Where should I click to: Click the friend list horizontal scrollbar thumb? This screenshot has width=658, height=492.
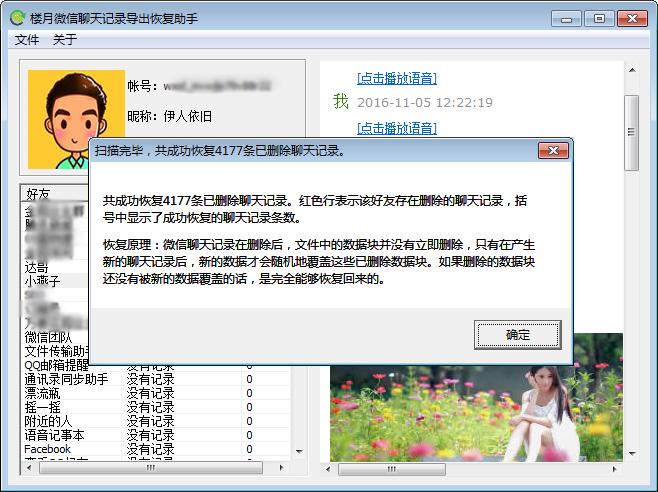[x=151, y=468]
